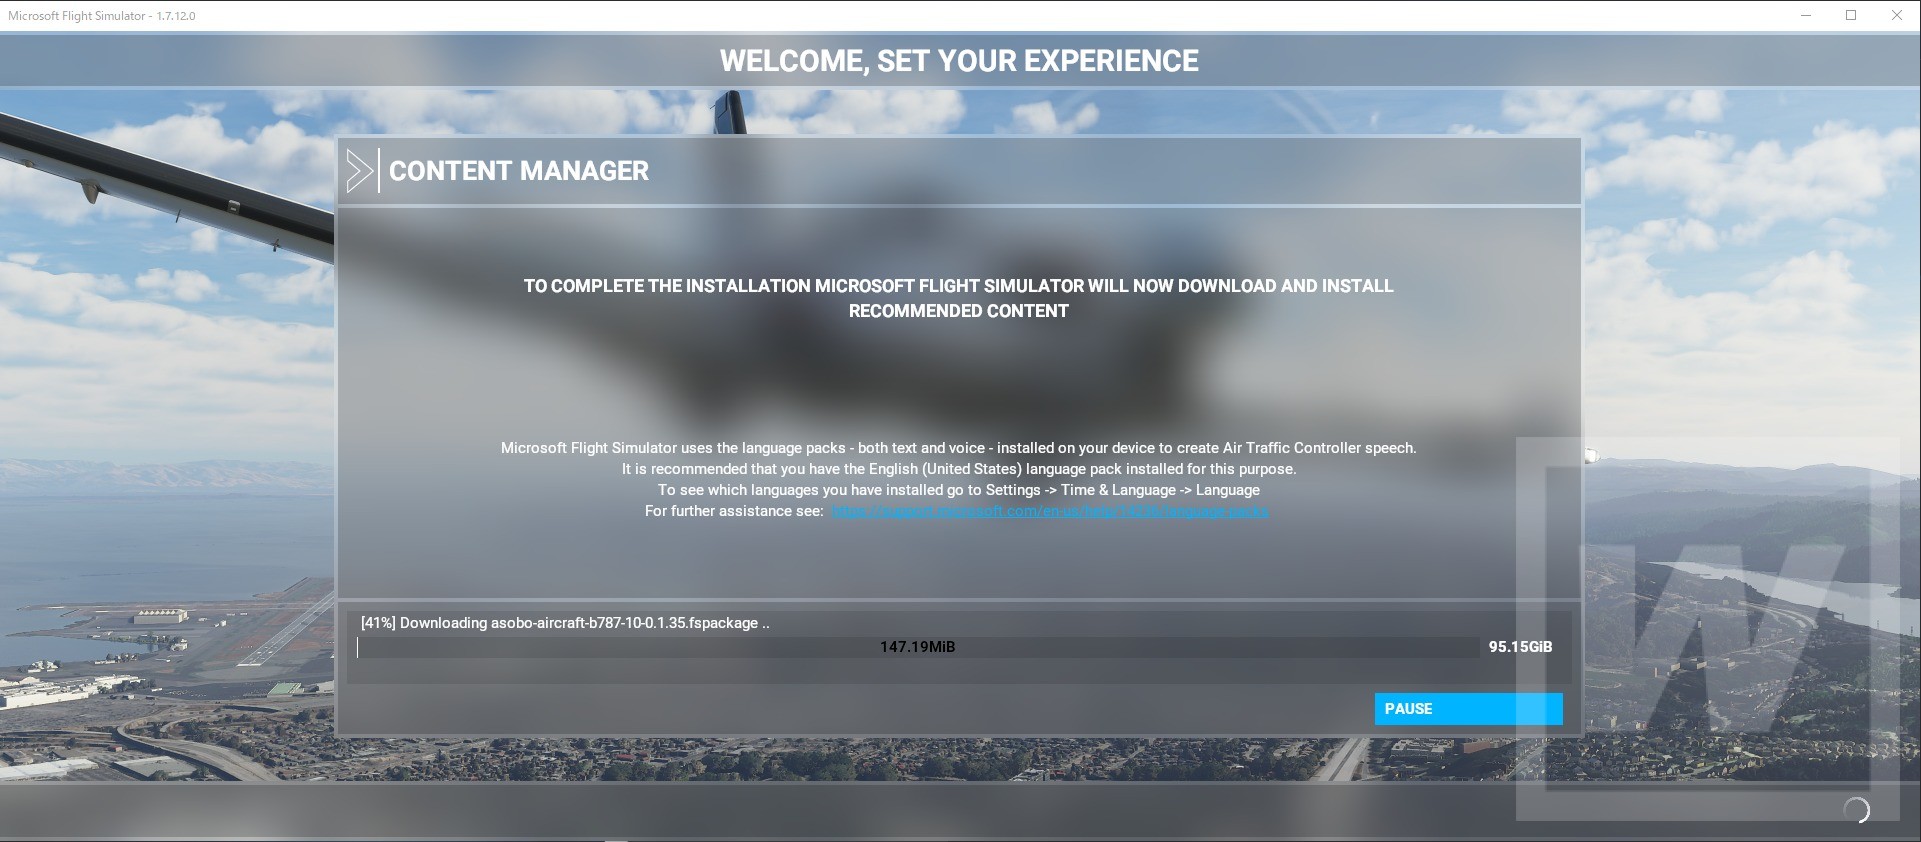Click the Downloading asobo-aircraft-b787 status line
This screenshot has height=842, width=1921.
point(565,623)
